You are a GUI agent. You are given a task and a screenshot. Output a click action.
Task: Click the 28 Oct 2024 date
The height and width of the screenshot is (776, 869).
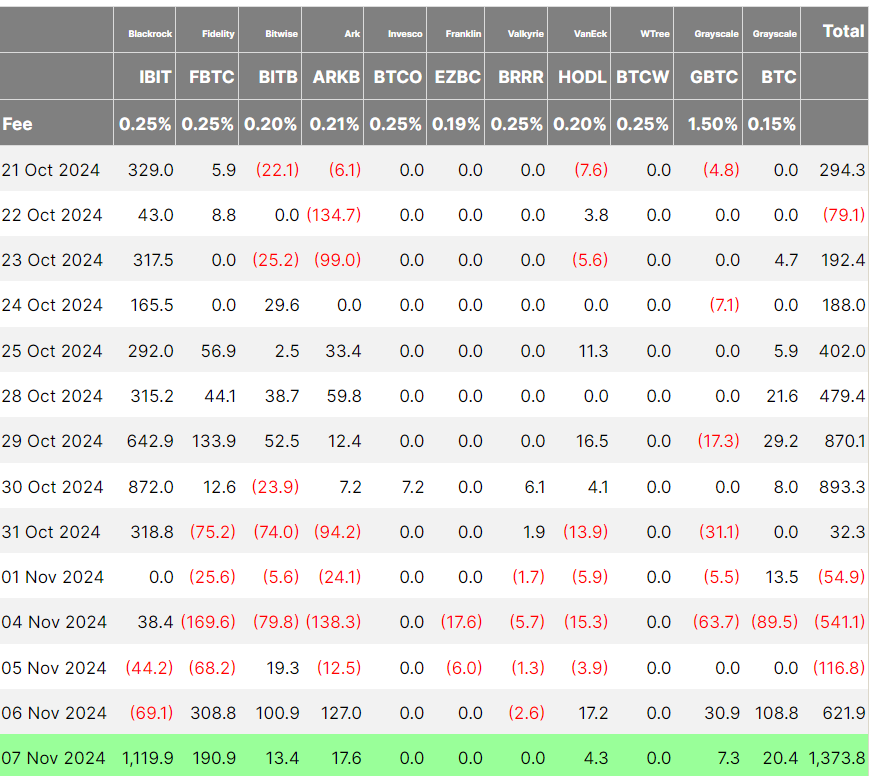[x=52, y=396]
